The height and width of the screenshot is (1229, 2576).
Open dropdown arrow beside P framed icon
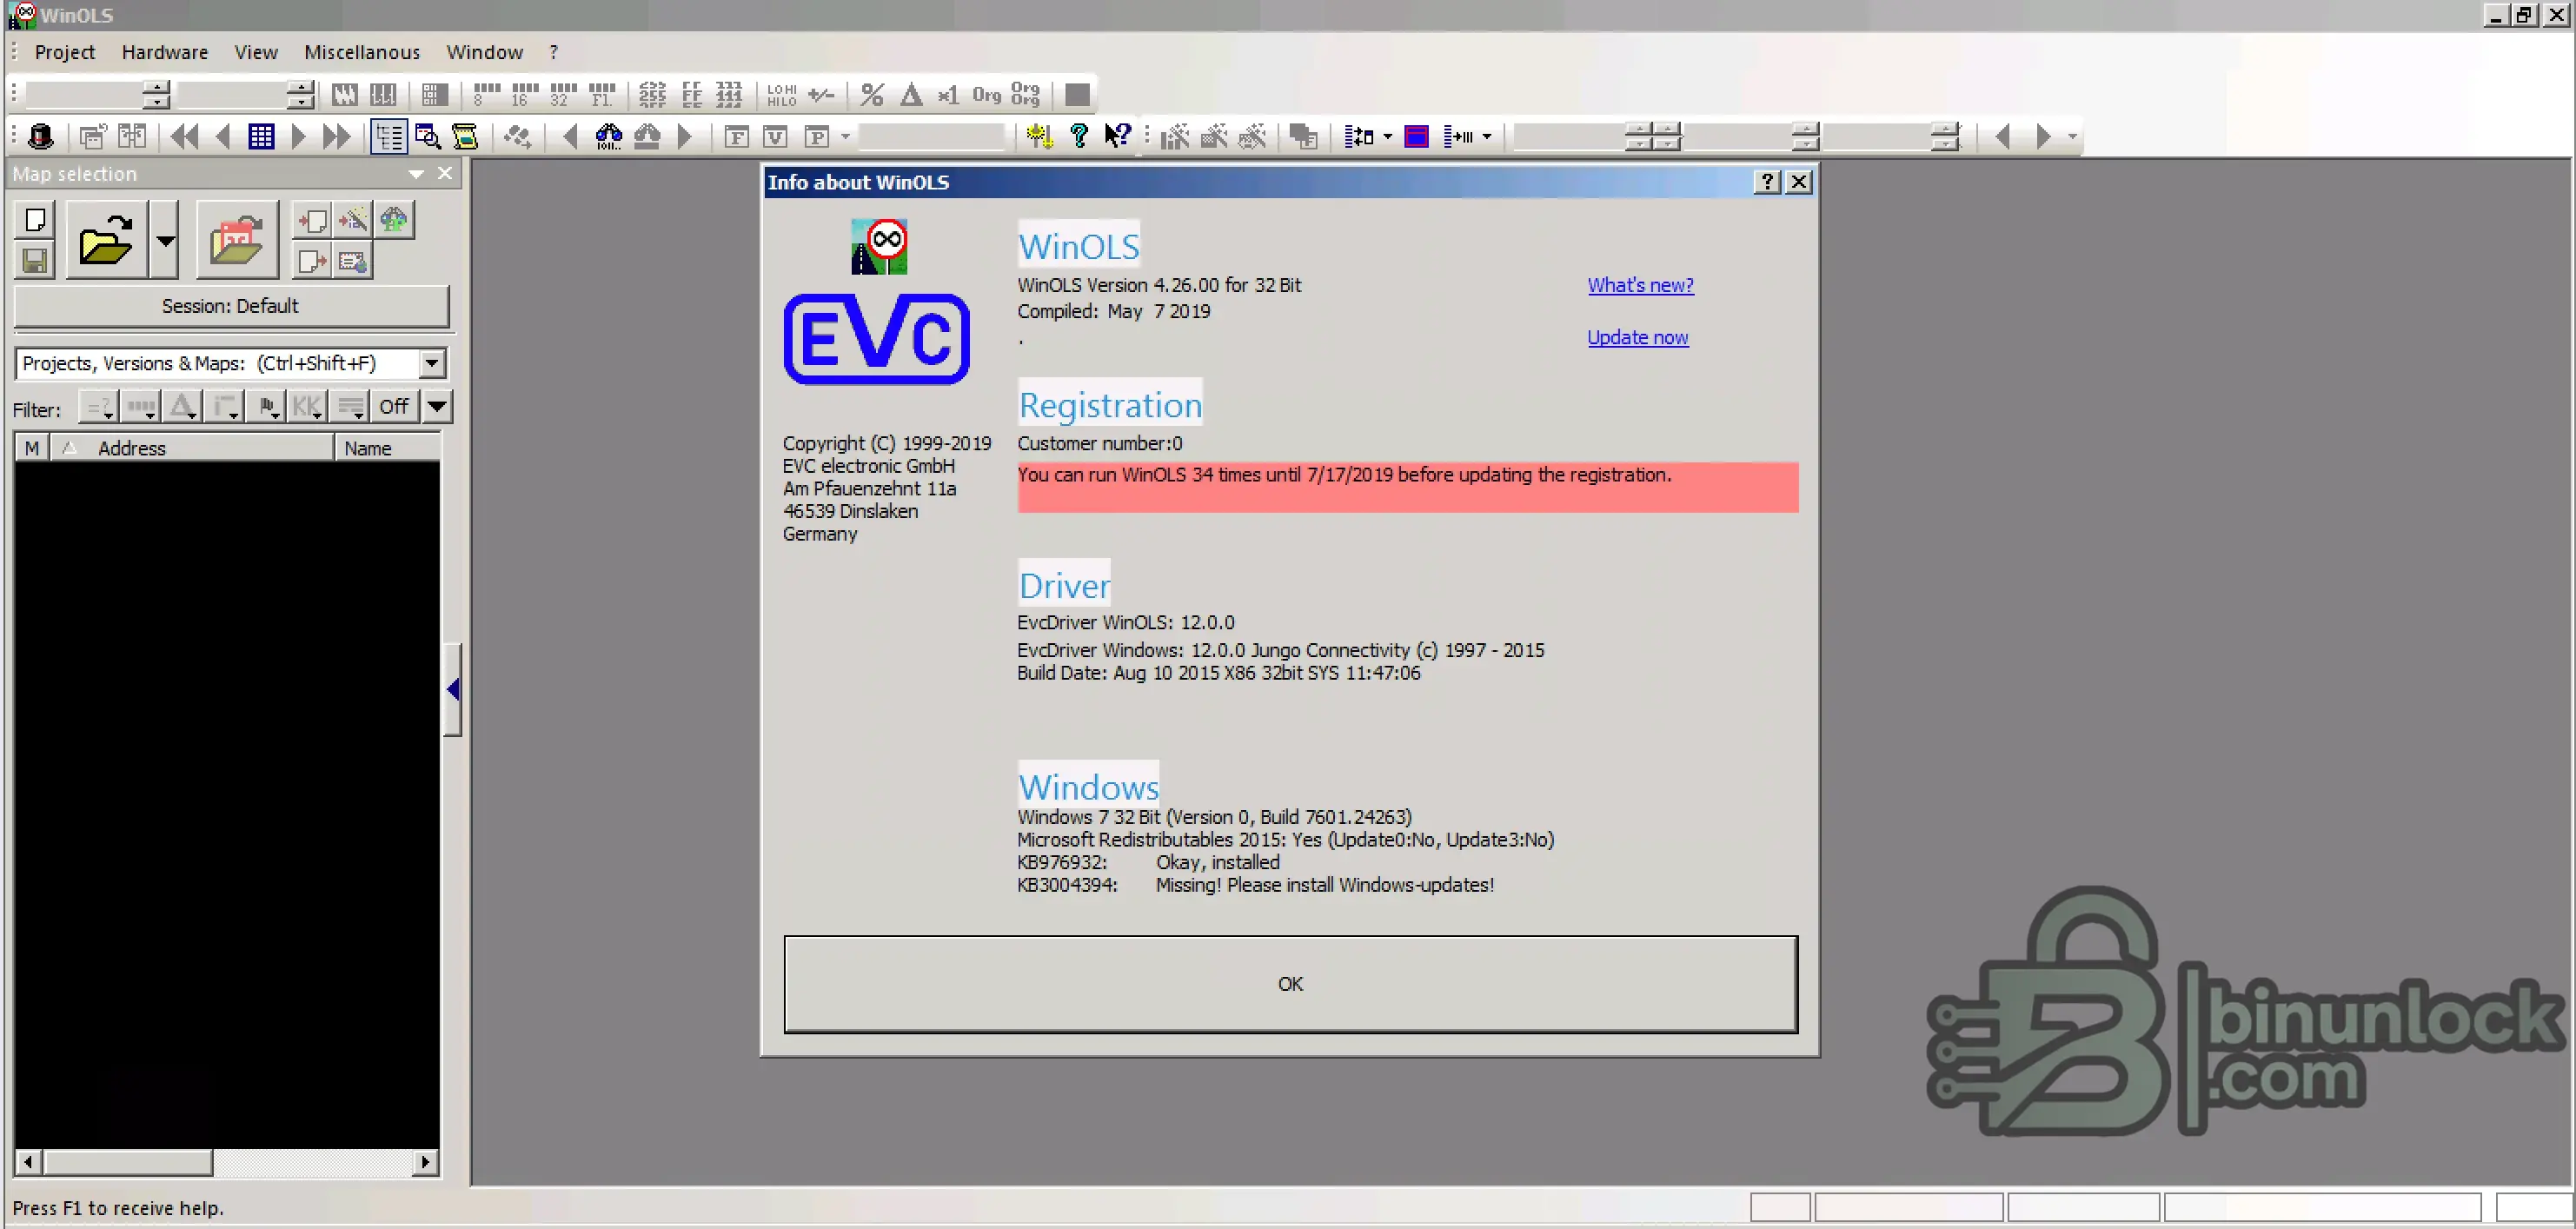point(846,136)
